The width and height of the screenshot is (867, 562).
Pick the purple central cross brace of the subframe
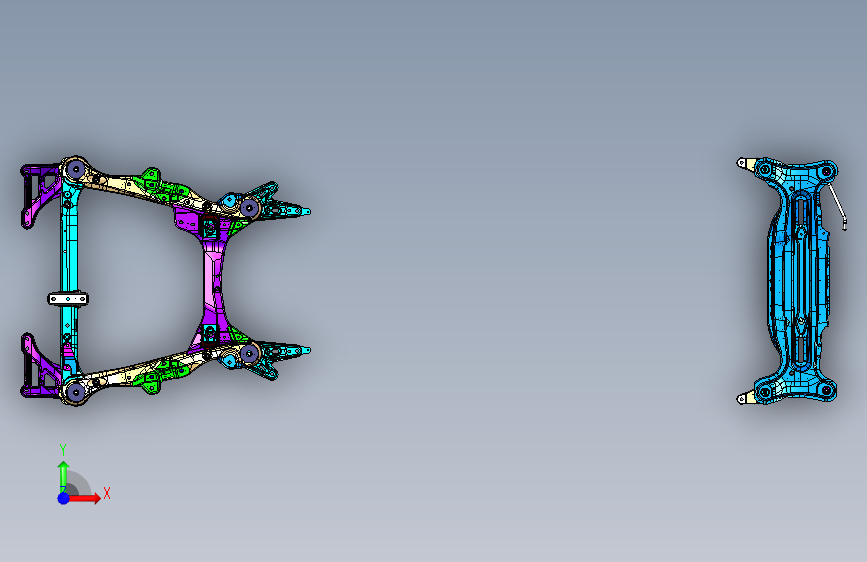coord(212,279)
